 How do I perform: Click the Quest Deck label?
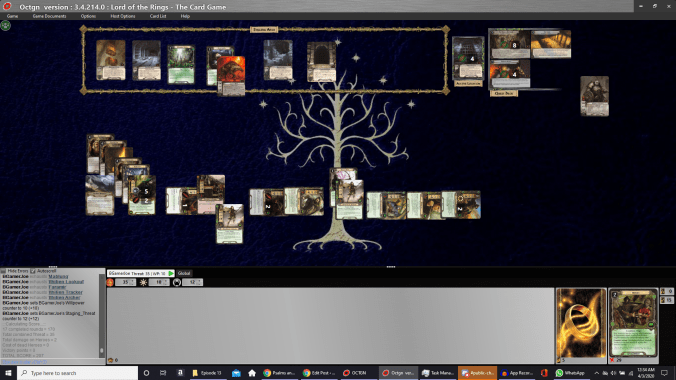click(x=504, y=93)
